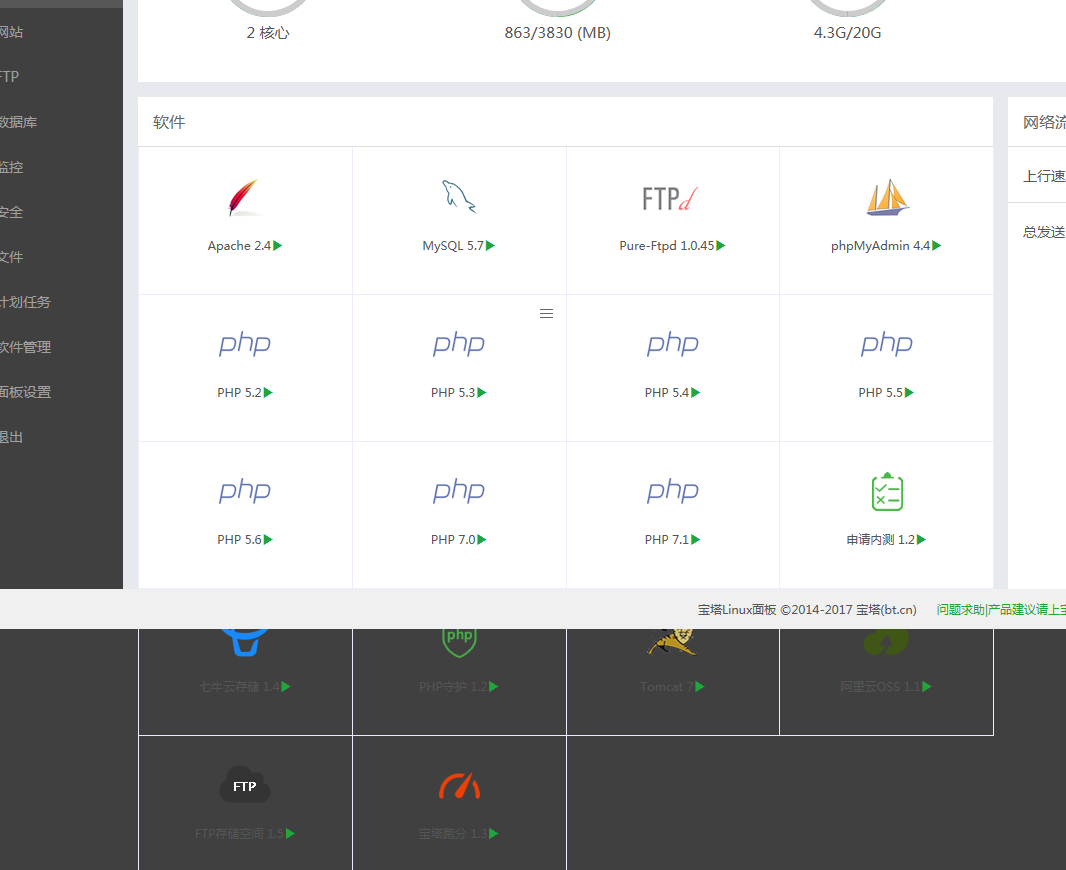Click the '4.3G/20G' disk usage text

[x=847, y=33]
